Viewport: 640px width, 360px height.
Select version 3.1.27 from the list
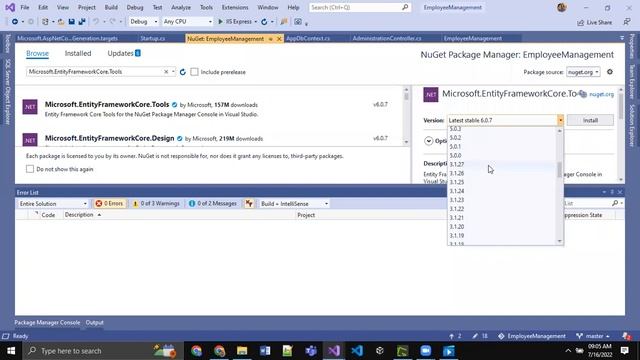[x=503, y=164]
